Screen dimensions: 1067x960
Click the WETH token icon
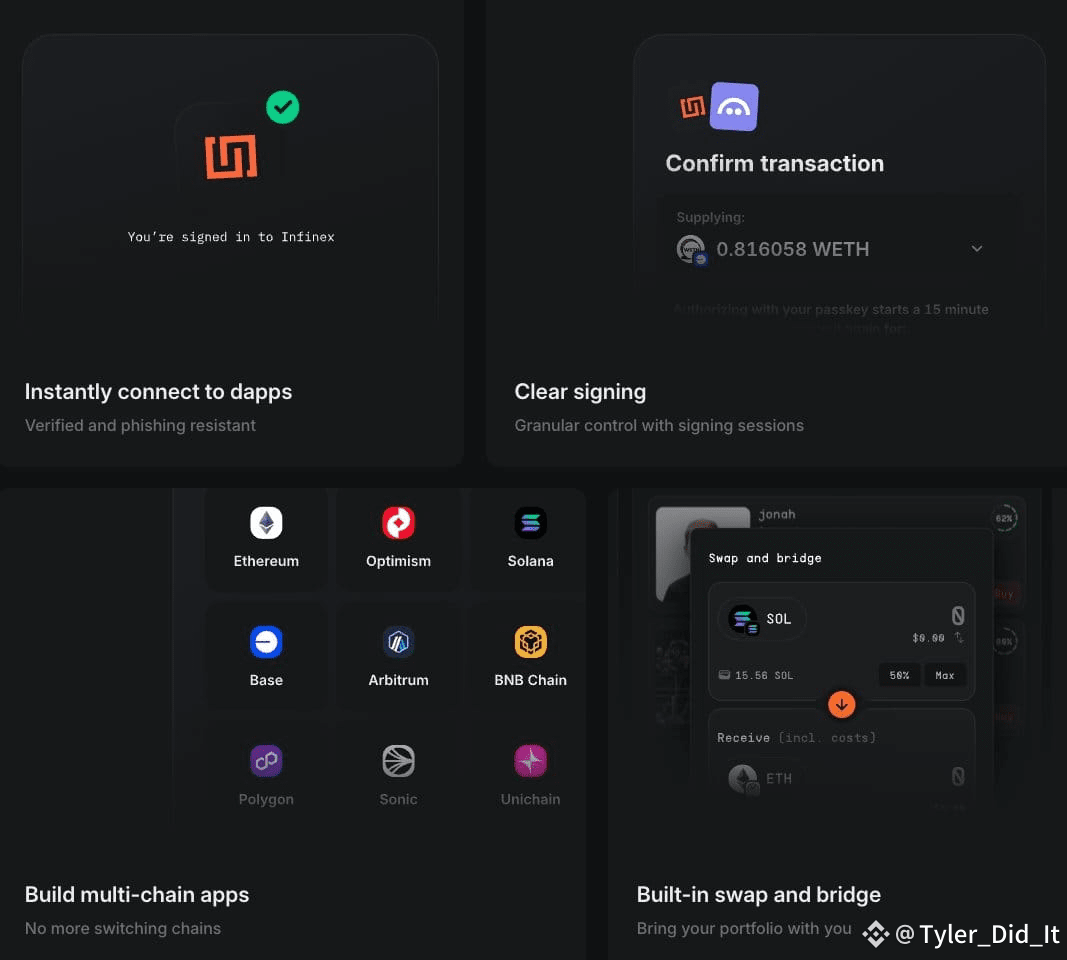point(691,250)
